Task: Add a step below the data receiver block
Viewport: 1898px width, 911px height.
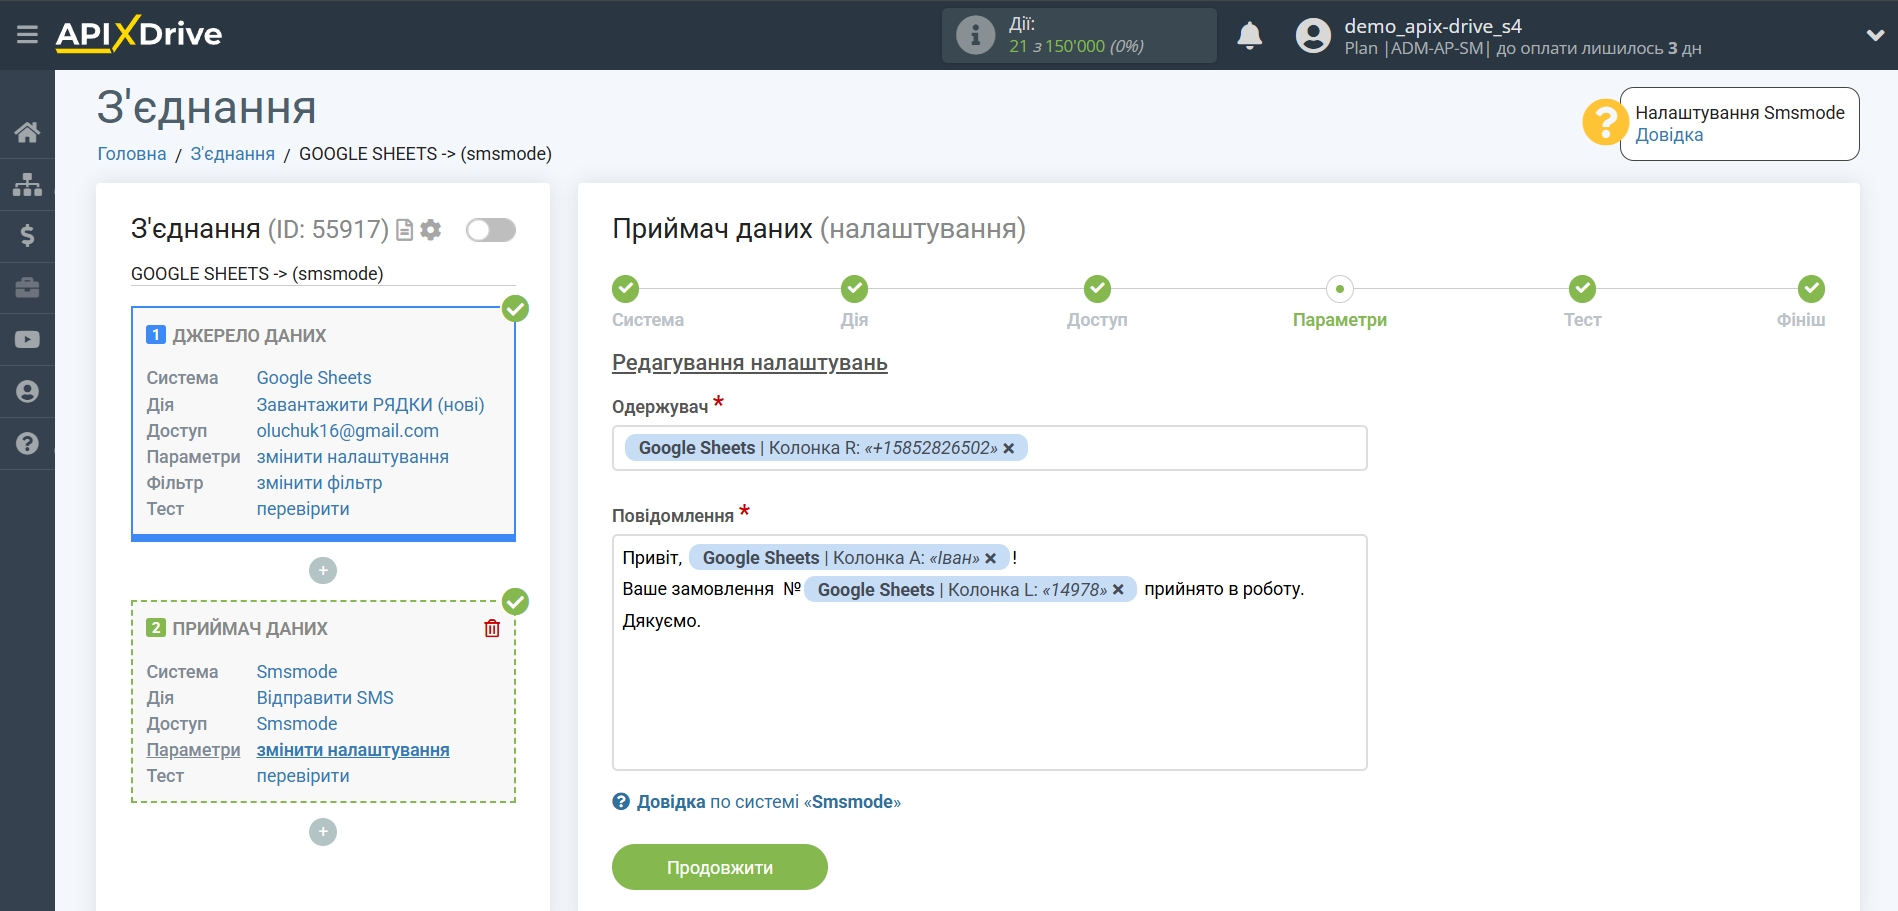Action: click(323, 832)
